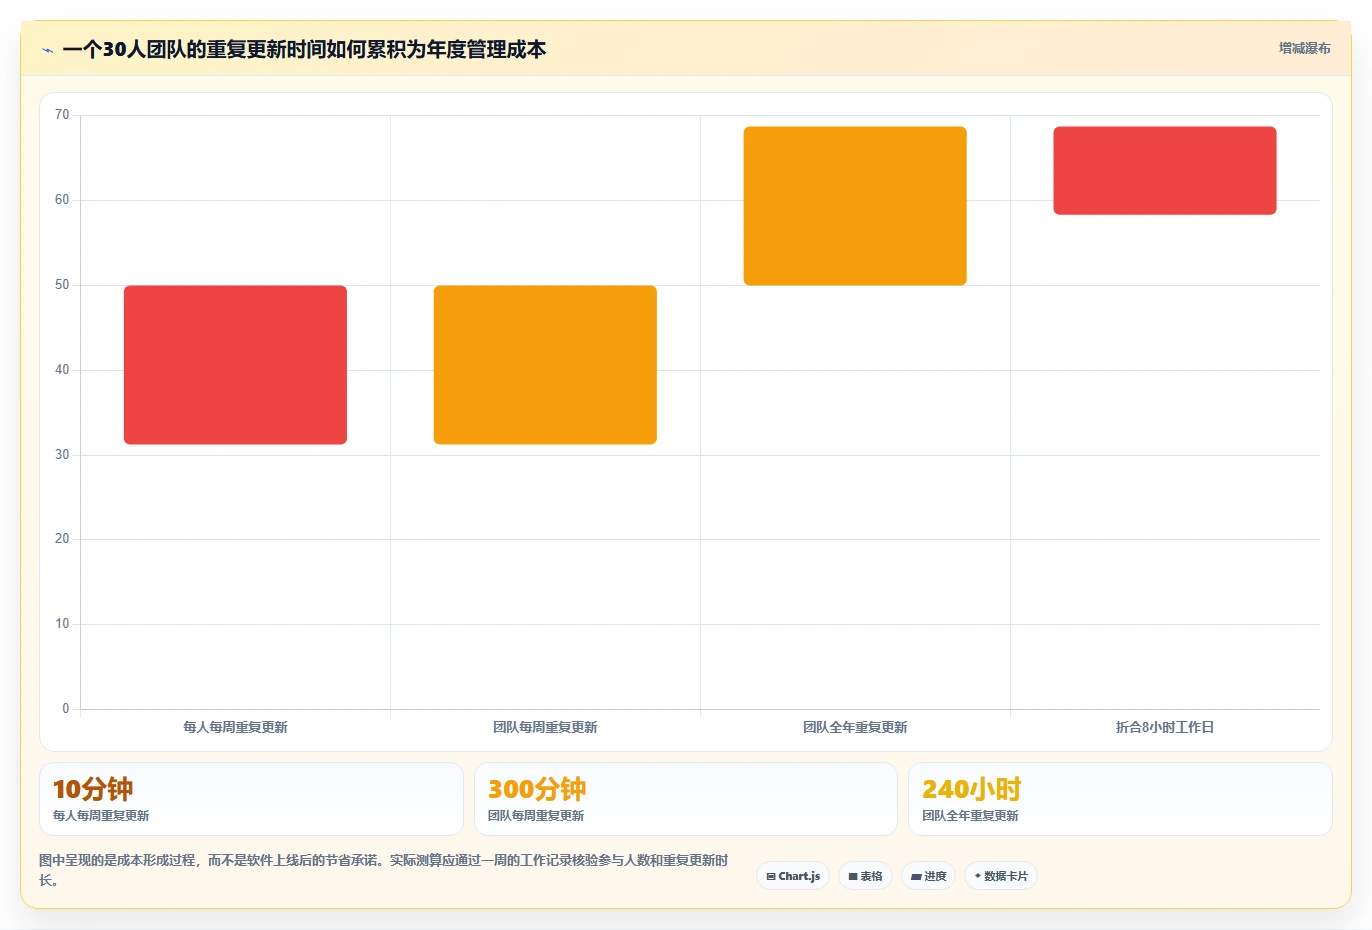
Task: Click the y-axis value 50
Action: pyautogui.click(x=62, y=285)
